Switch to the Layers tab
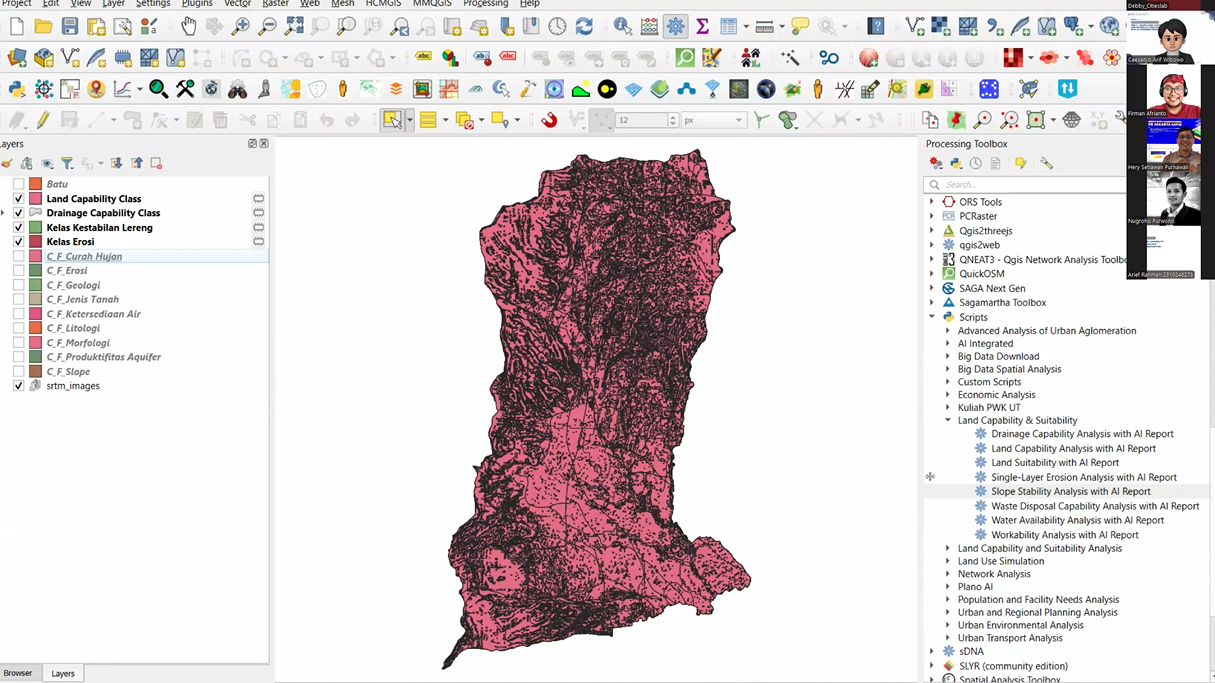The height and width of the screenshot is (683, 1215). tap(63, 673)
